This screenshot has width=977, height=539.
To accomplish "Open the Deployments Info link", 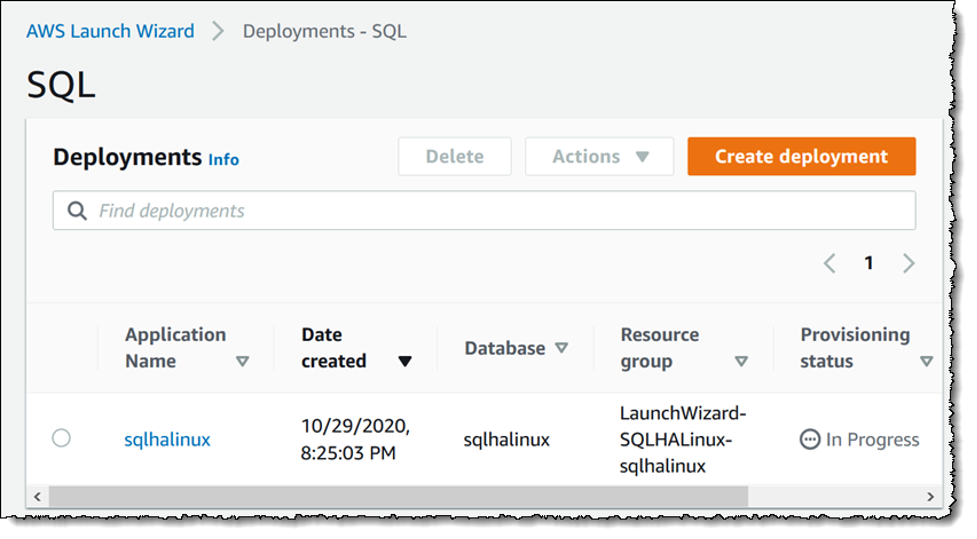I will pos(223,159).
